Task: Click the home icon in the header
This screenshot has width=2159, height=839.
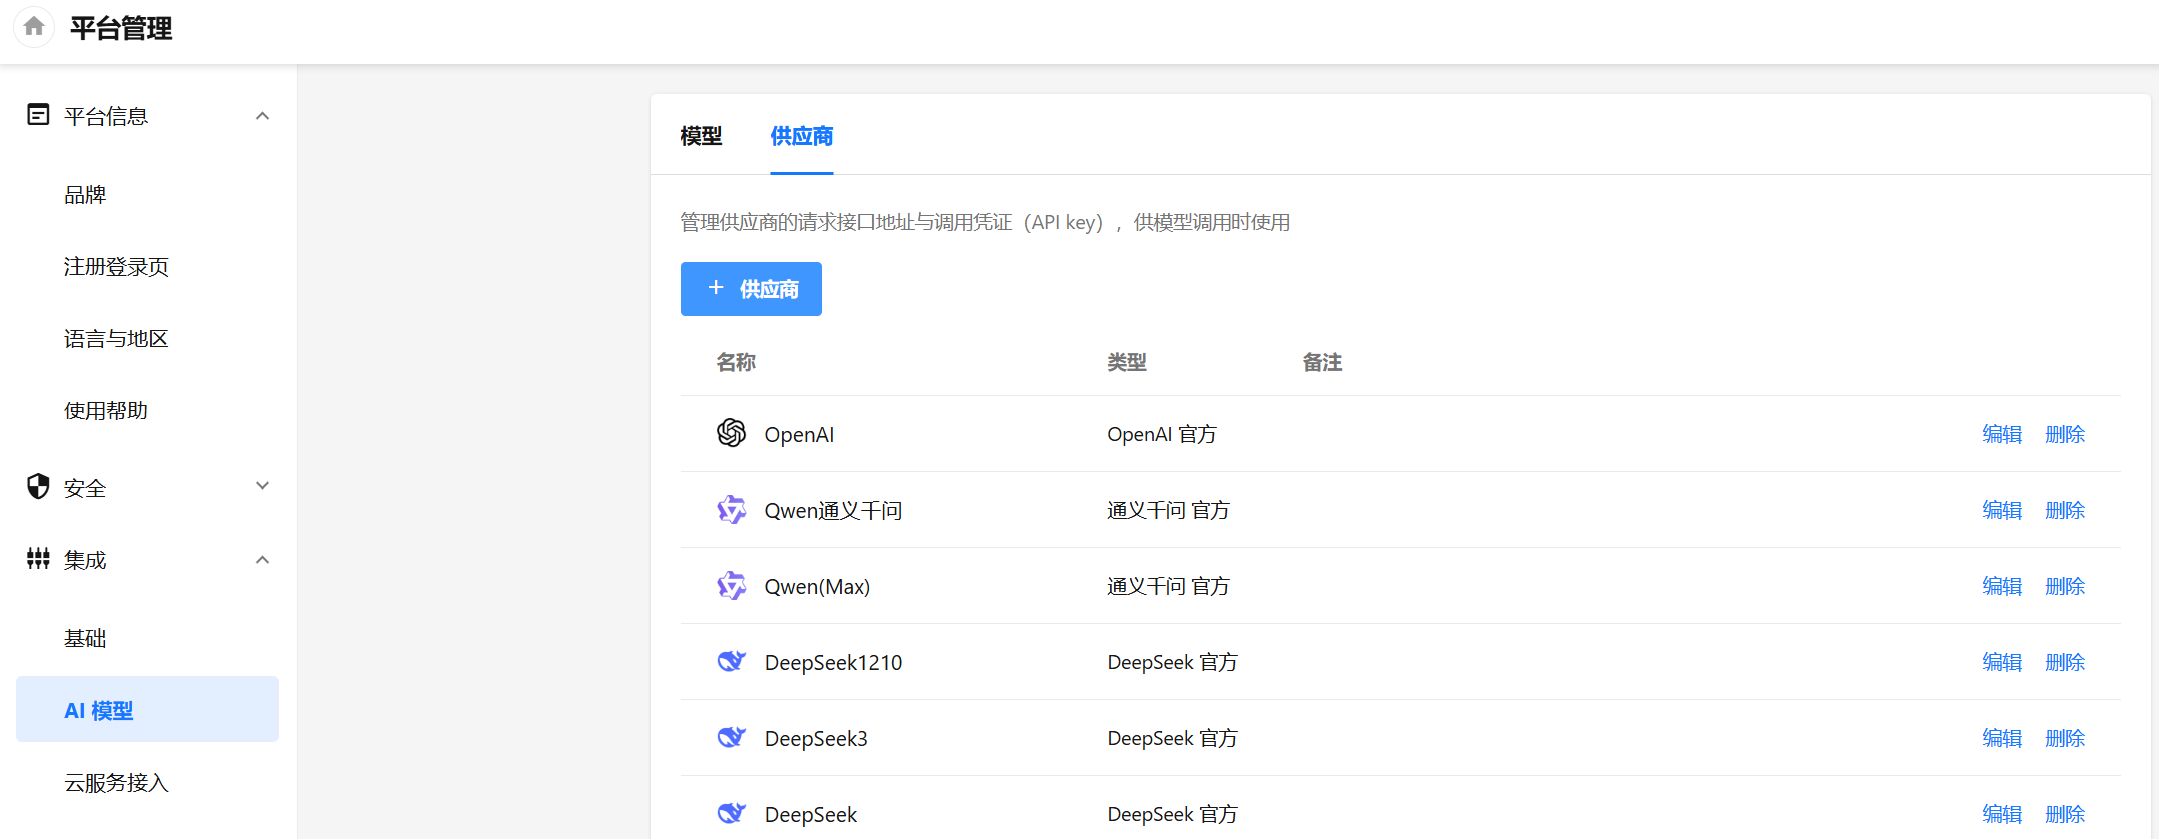Action: (x=34, y=27)
